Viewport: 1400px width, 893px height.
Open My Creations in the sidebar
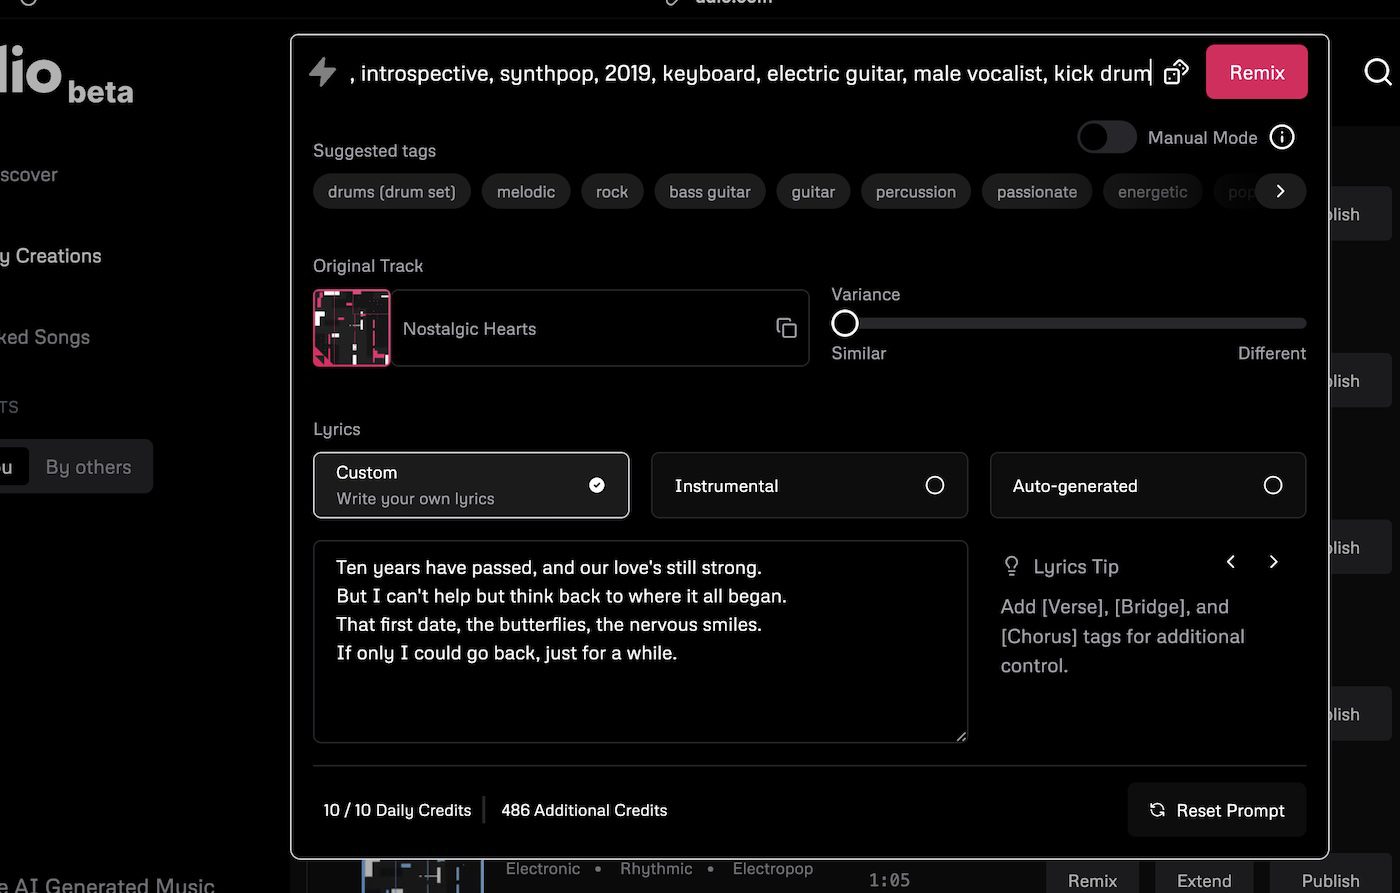pyautogui.click(x=50, y=256)
